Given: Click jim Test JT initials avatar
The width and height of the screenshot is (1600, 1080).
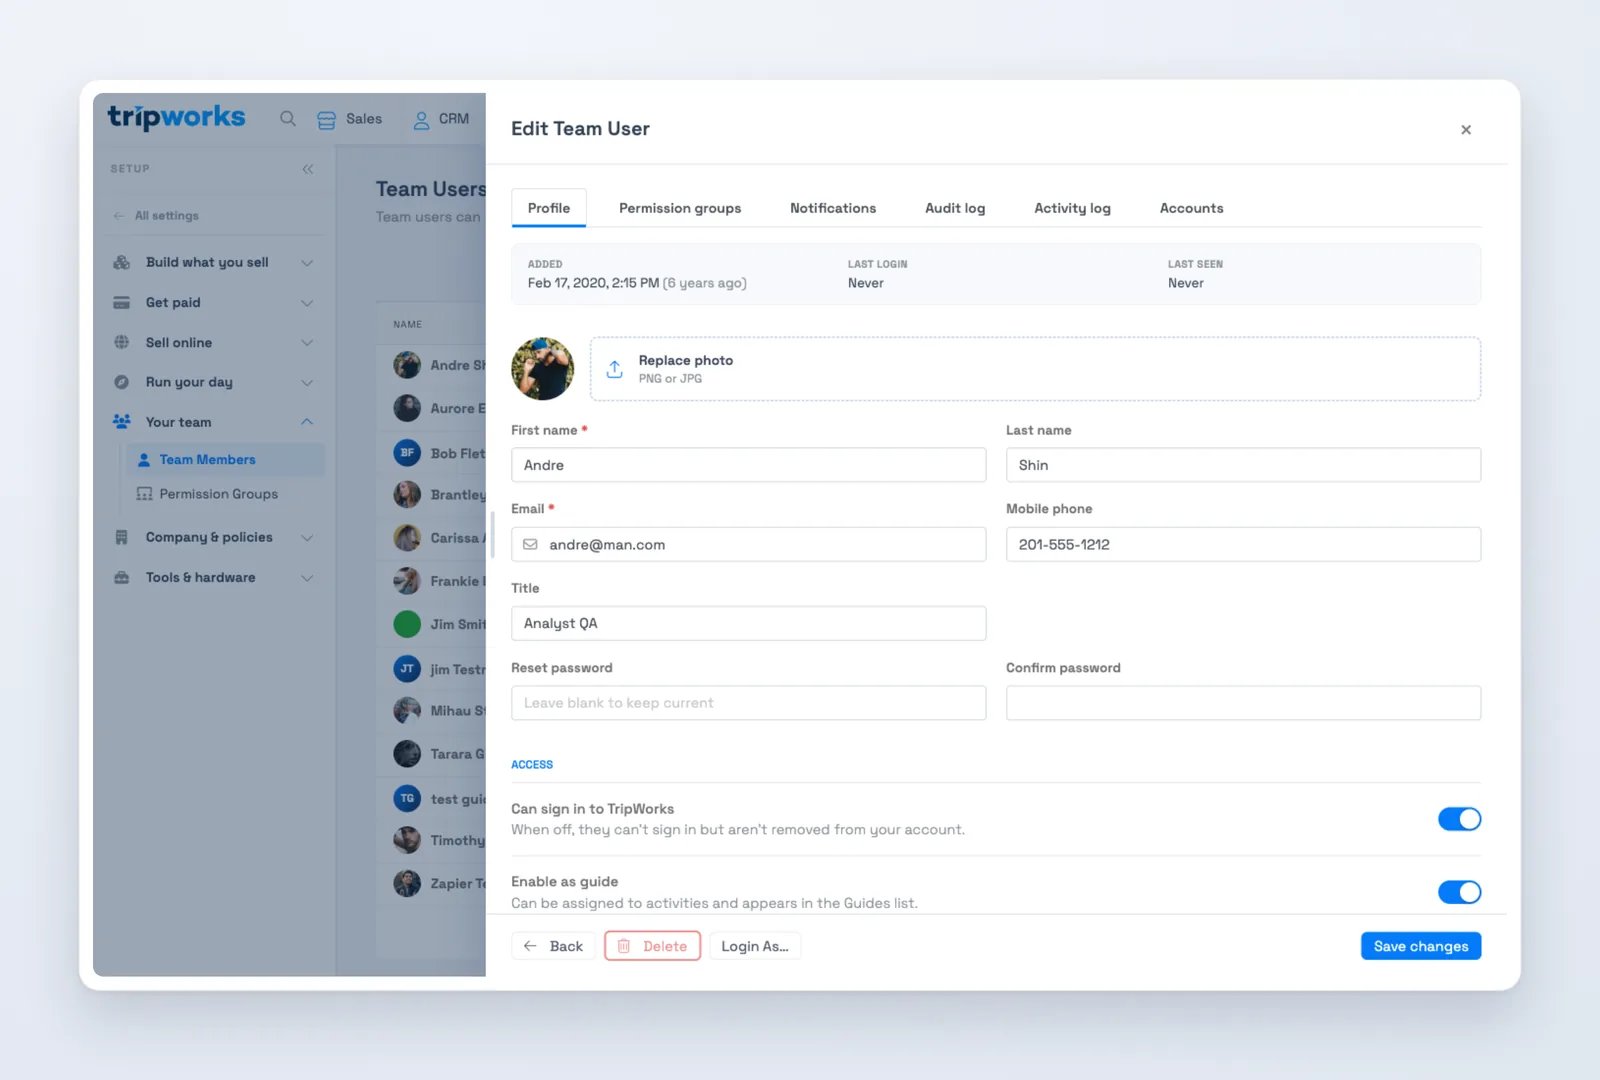Looking at the screenshot, I should point(407,669).
